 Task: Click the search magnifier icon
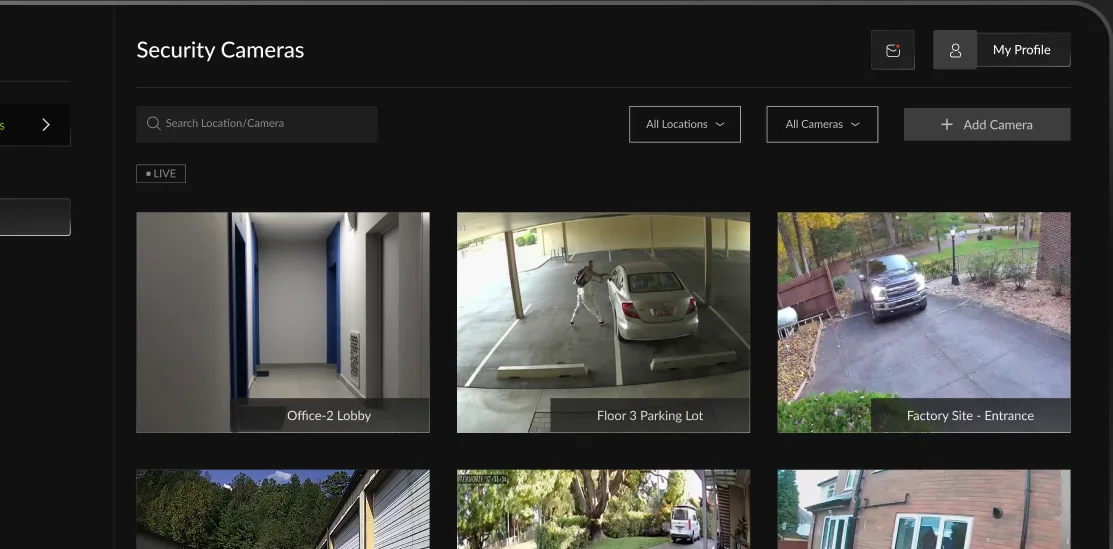(153, 124)
